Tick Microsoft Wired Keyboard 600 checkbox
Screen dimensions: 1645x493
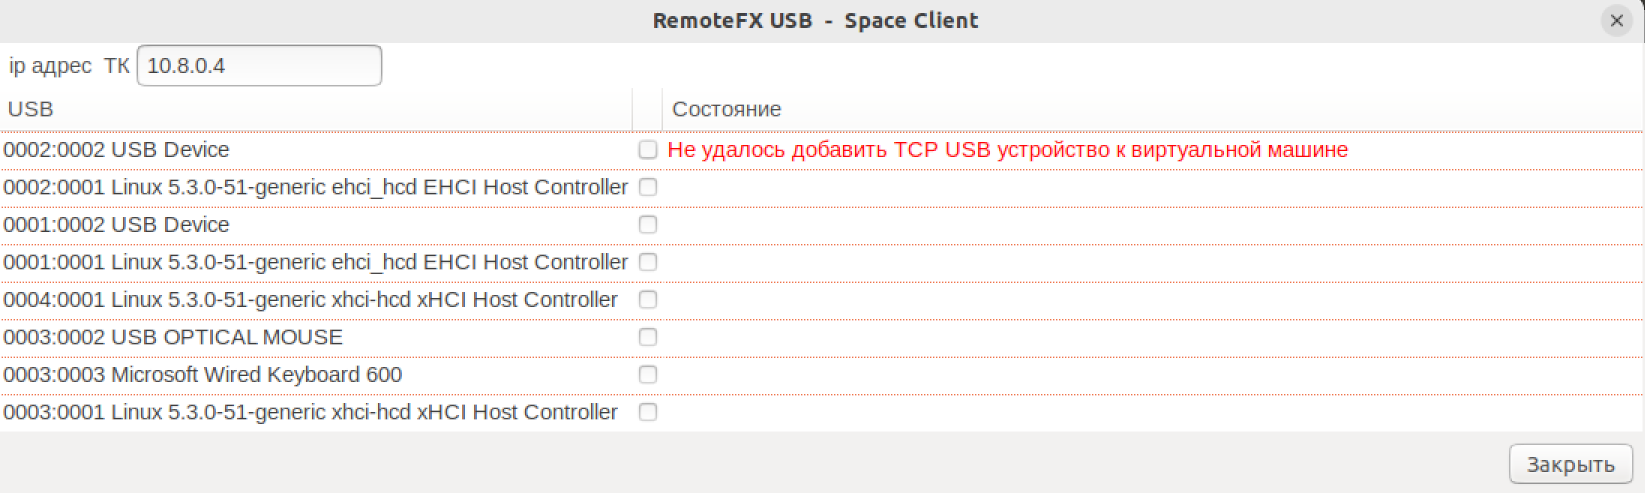coord(648,375)
